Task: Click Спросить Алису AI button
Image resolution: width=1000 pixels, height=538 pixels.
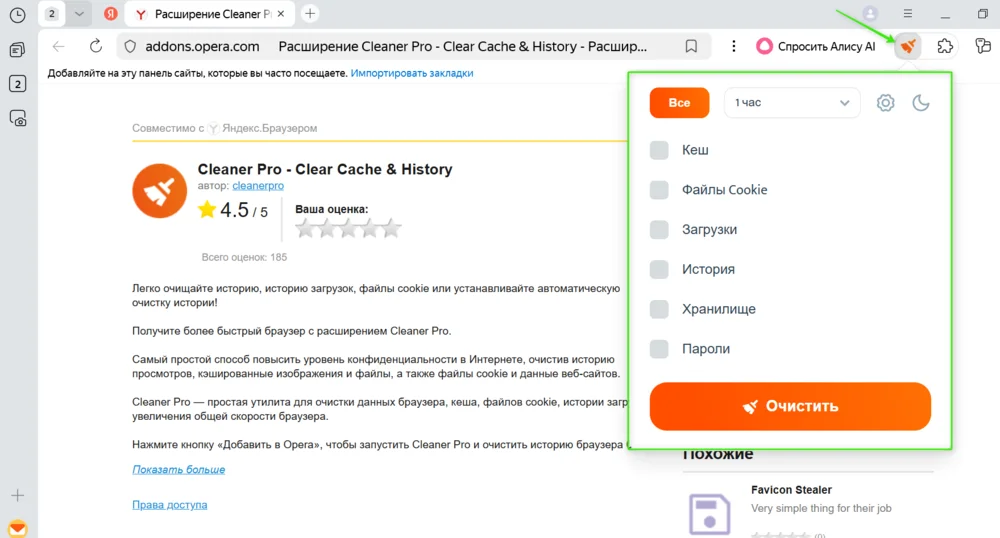Action: point(816,46)
